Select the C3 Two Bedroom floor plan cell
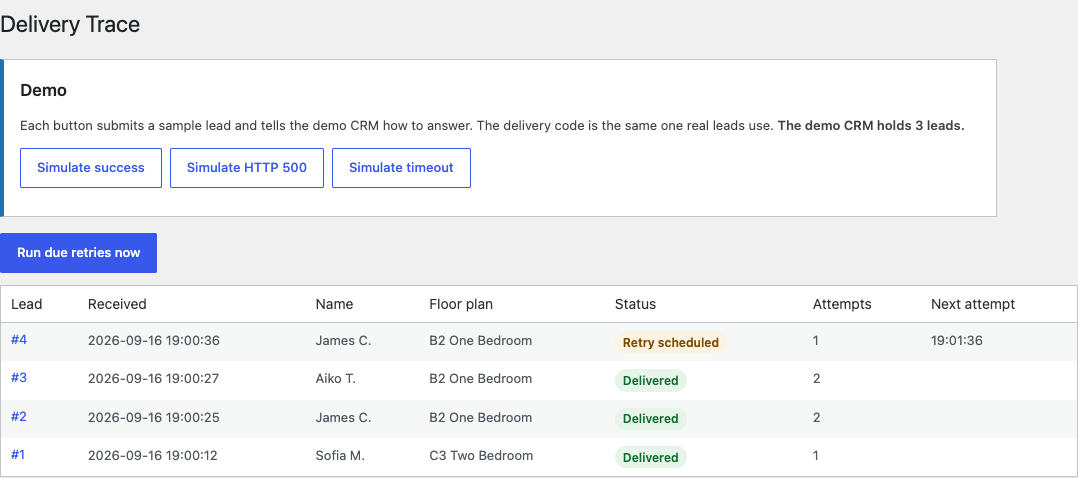The width and height of the screenshot is (1078, 478). click(x=481, y=455)
